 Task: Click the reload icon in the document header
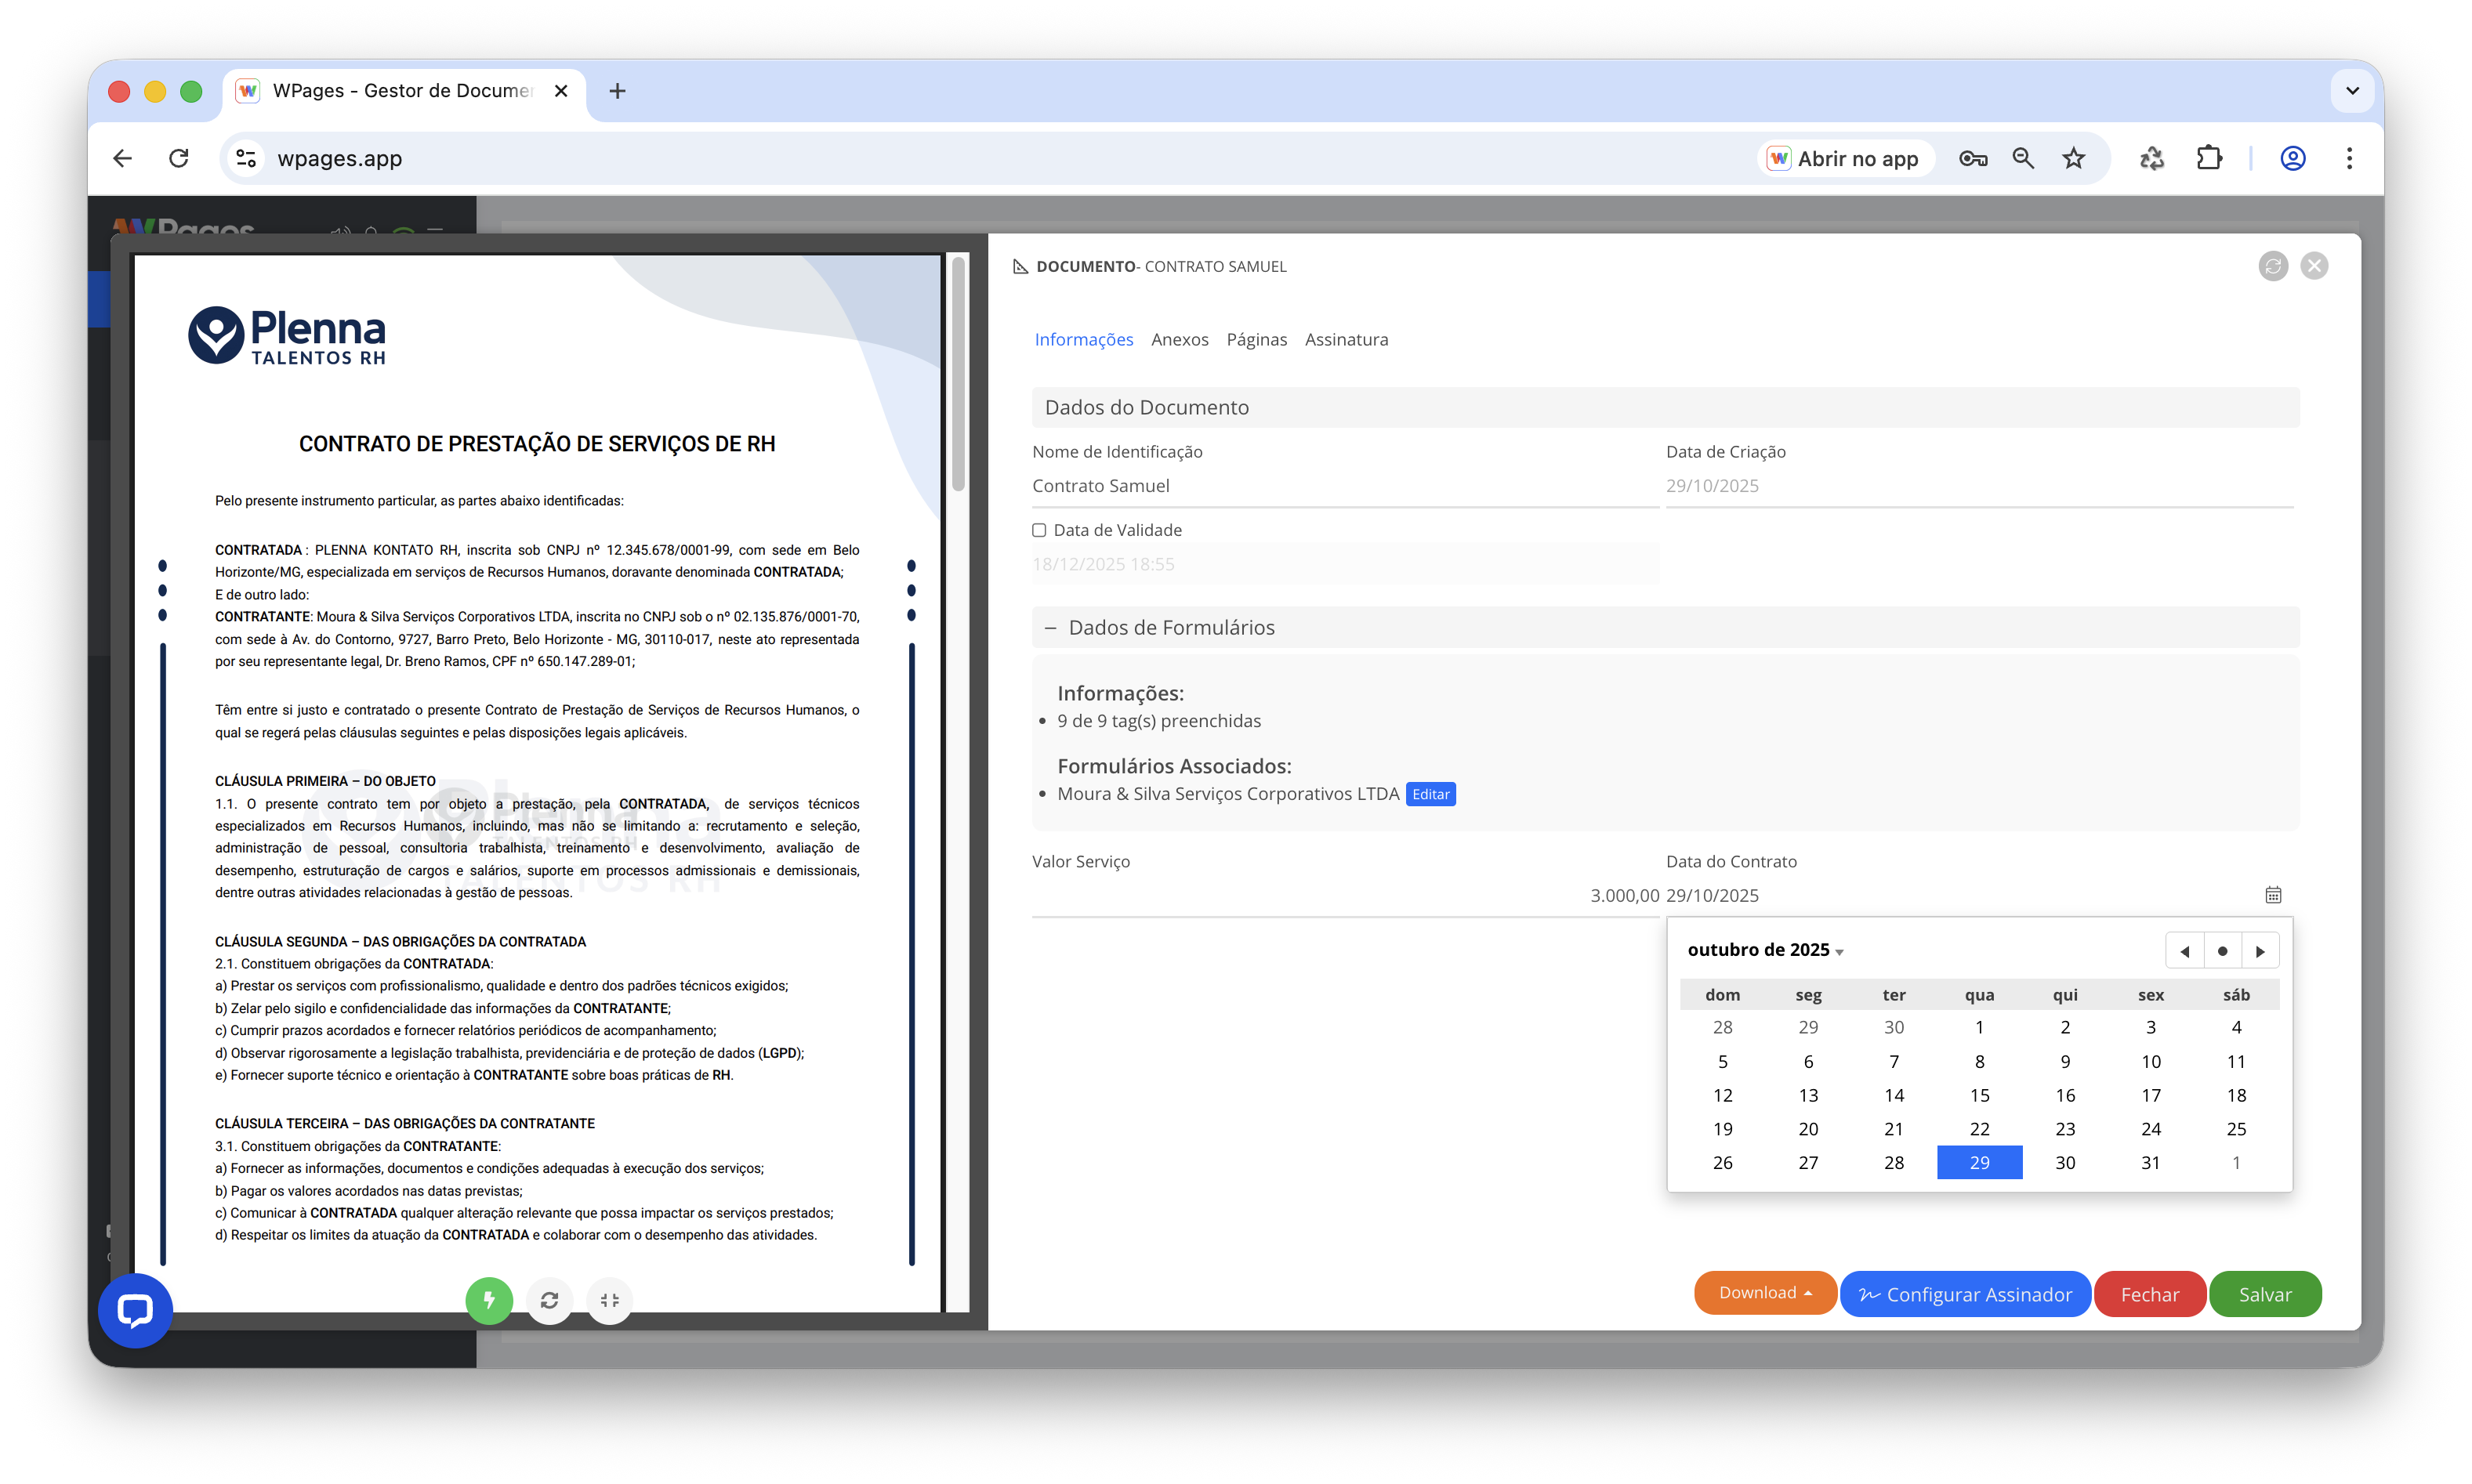2272,266
